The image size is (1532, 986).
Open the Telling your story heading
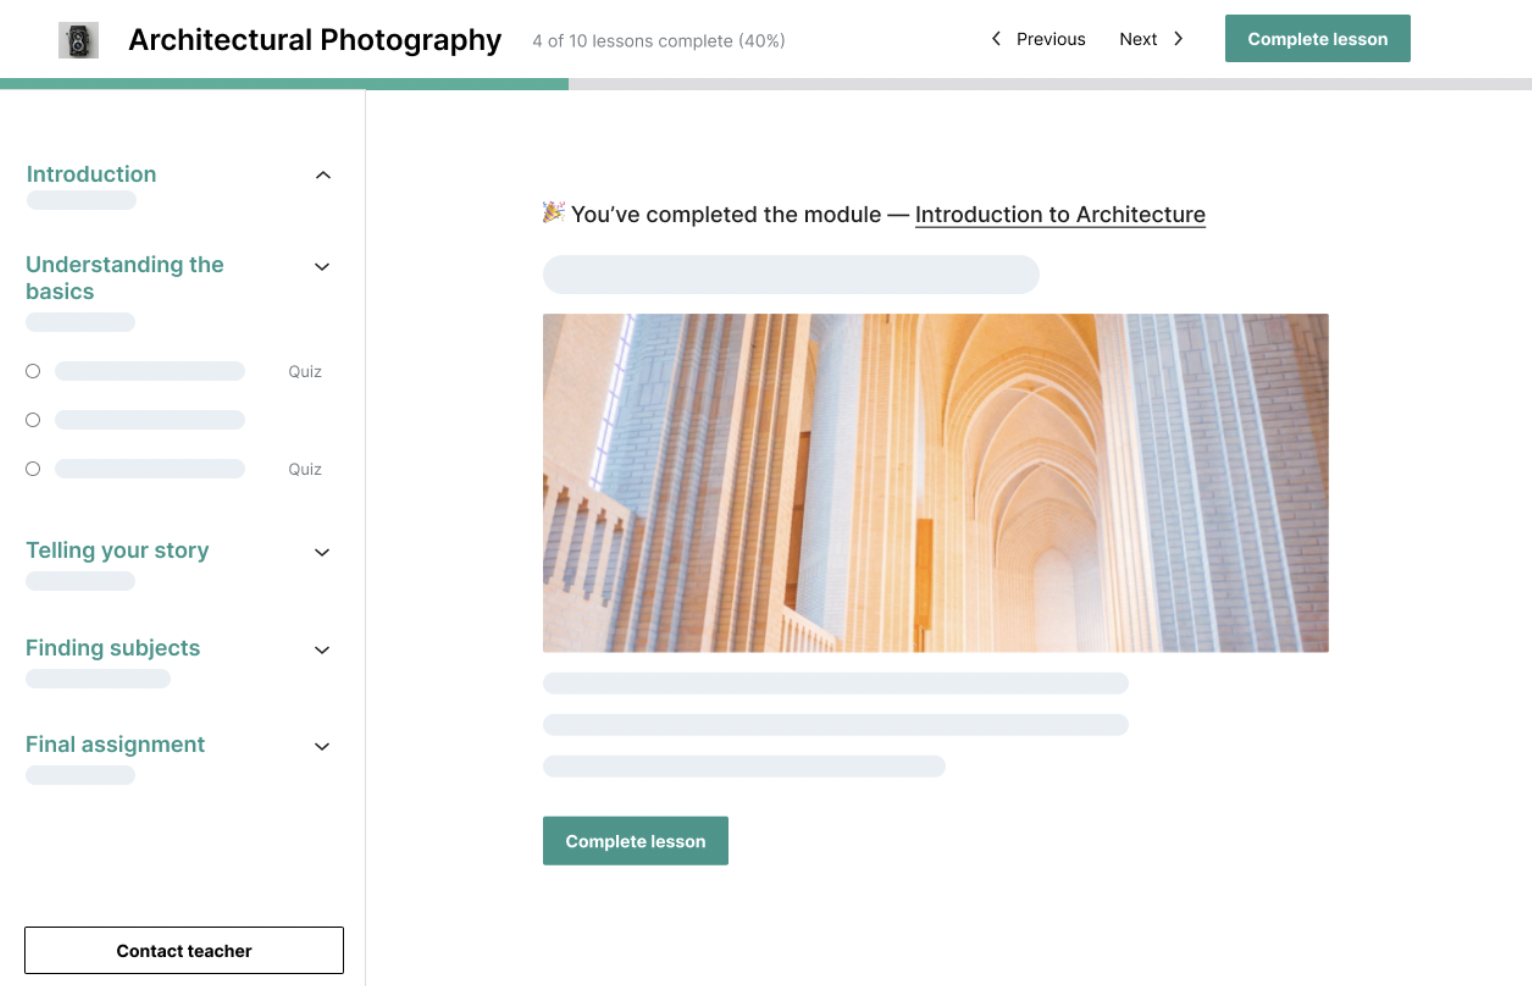tap(117, 550)
